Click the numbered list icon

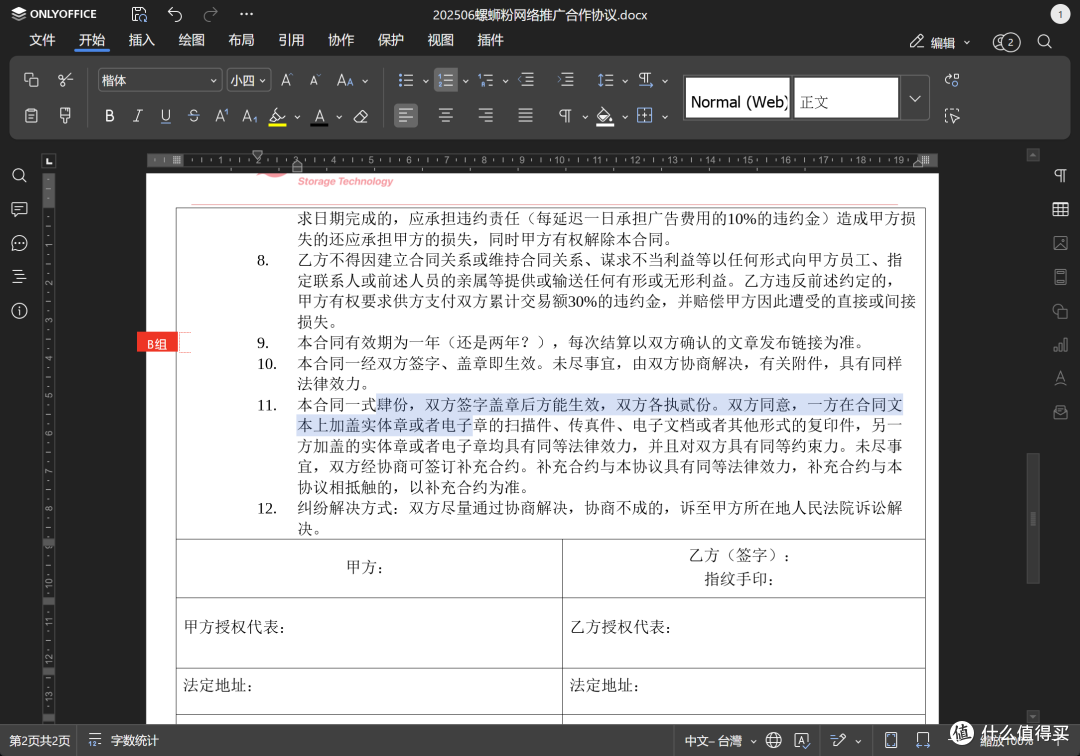pos(446,80)
